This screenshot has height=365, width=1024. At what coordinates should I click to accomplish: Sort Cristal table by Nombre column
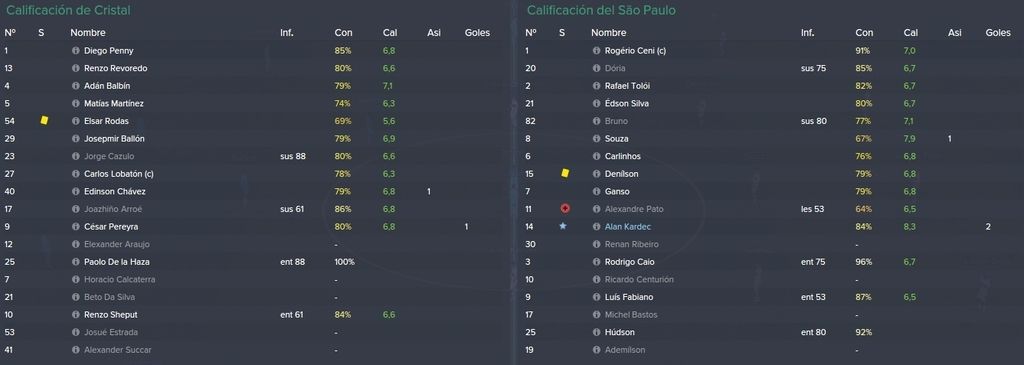coord(88,33)
